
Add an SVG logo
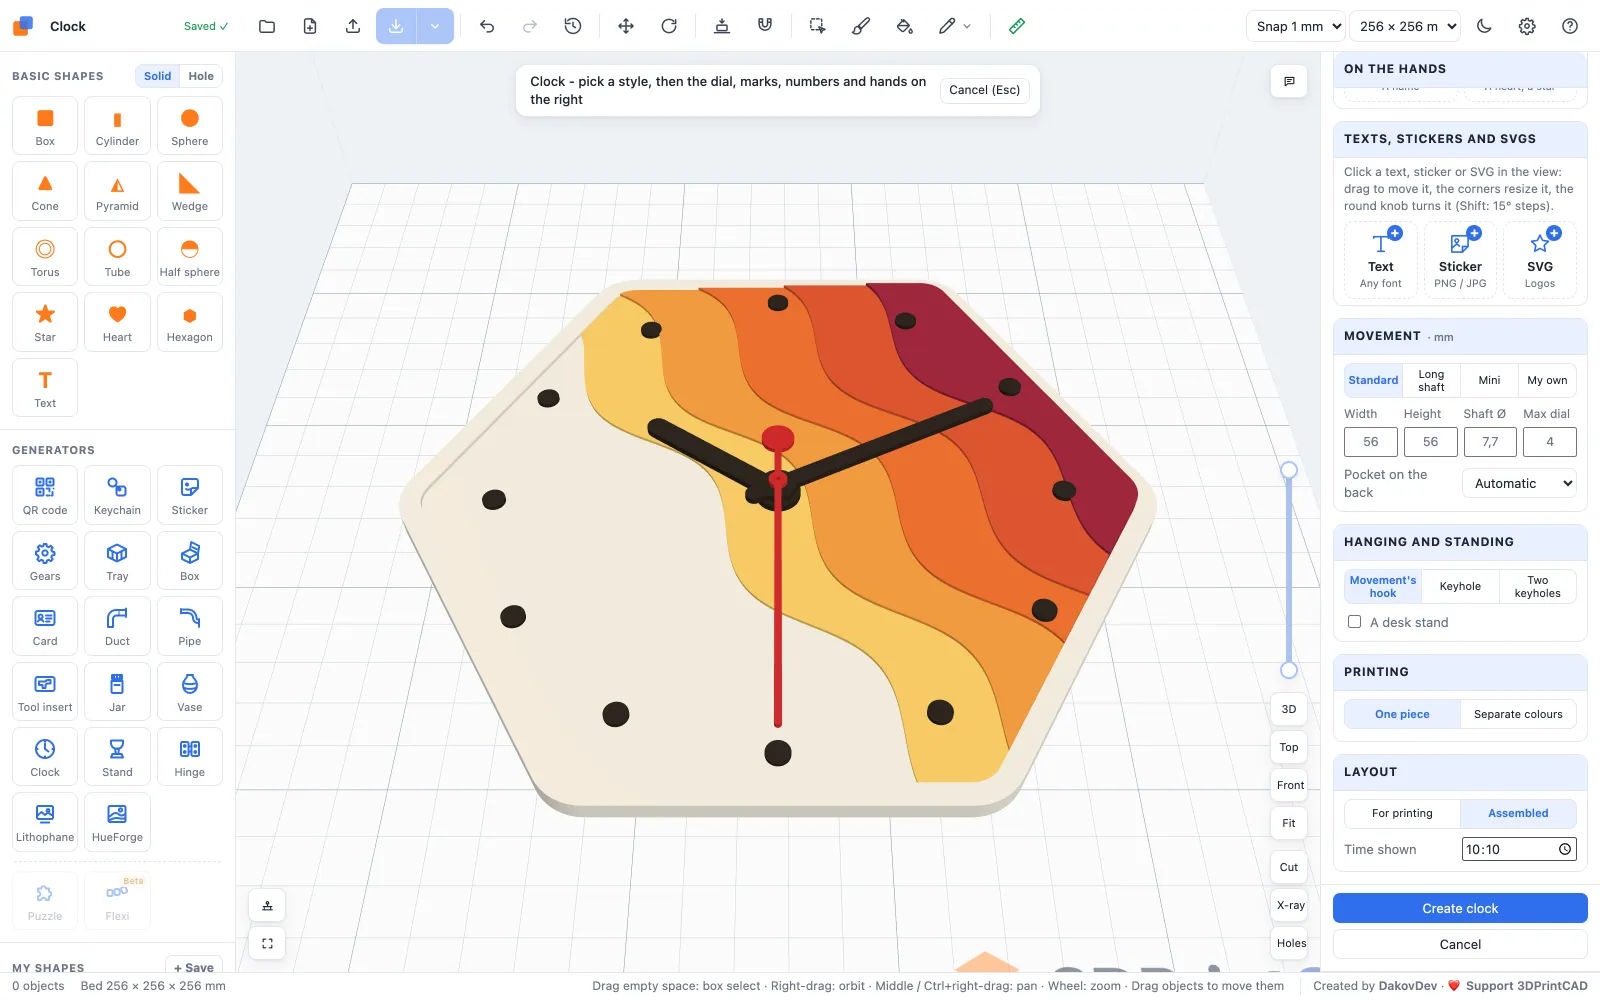(1540, 260)
